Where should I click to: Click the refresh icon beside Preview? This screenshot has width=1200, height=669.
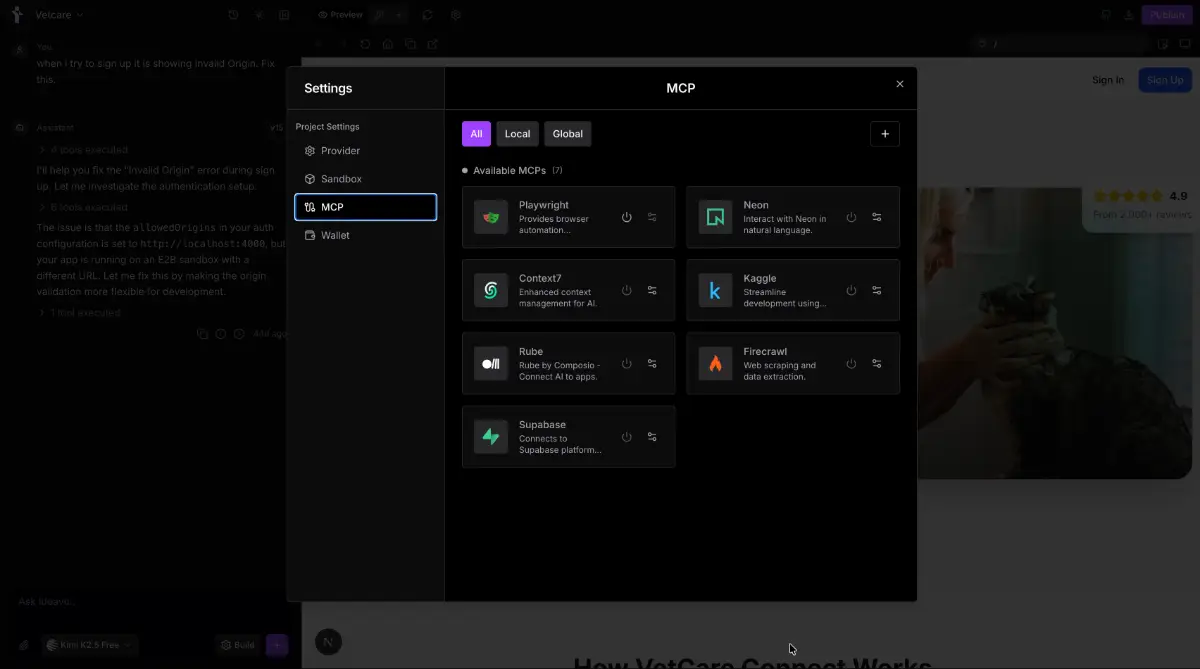pos(428,15)
